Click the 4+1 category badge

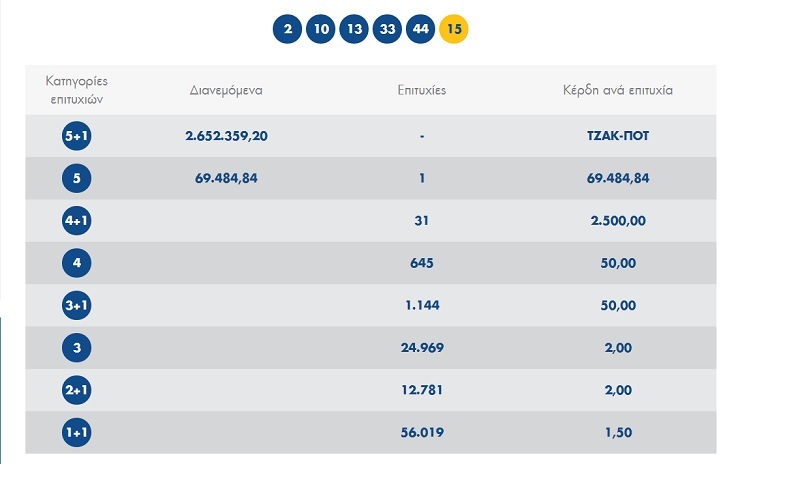(76, 221)
